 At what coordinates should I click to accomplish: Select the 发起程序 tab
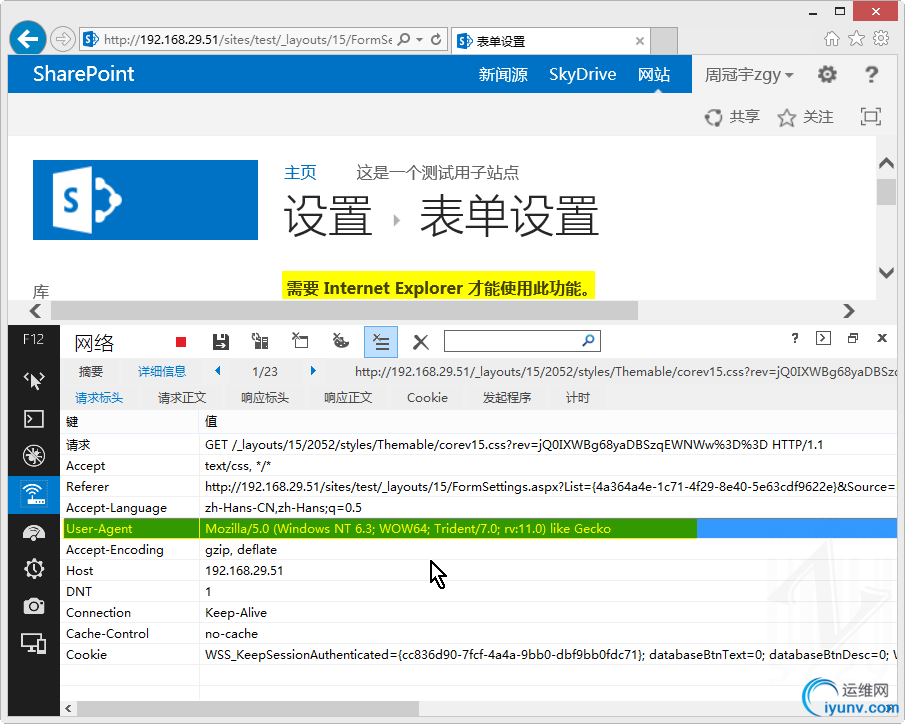[x=507, y=398]
